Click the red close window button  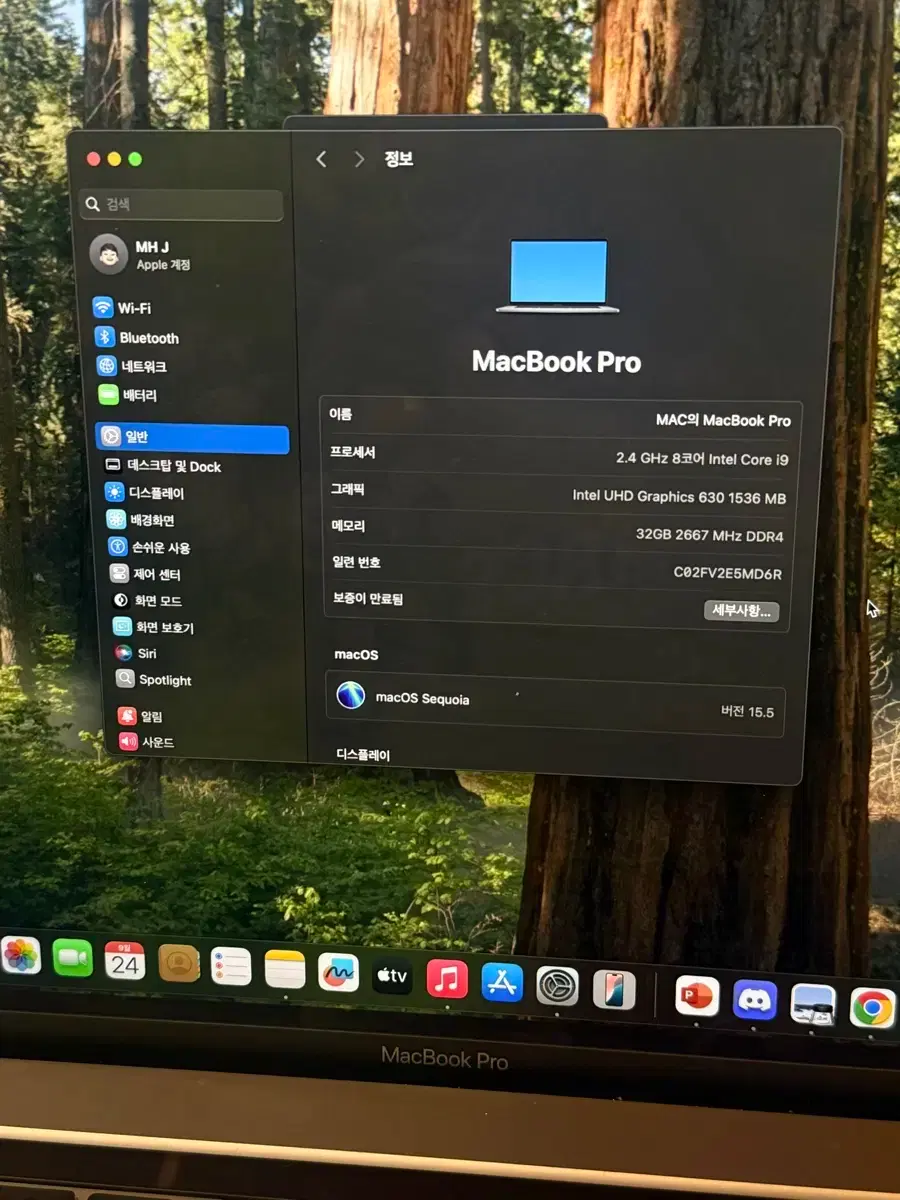point(94,159)
